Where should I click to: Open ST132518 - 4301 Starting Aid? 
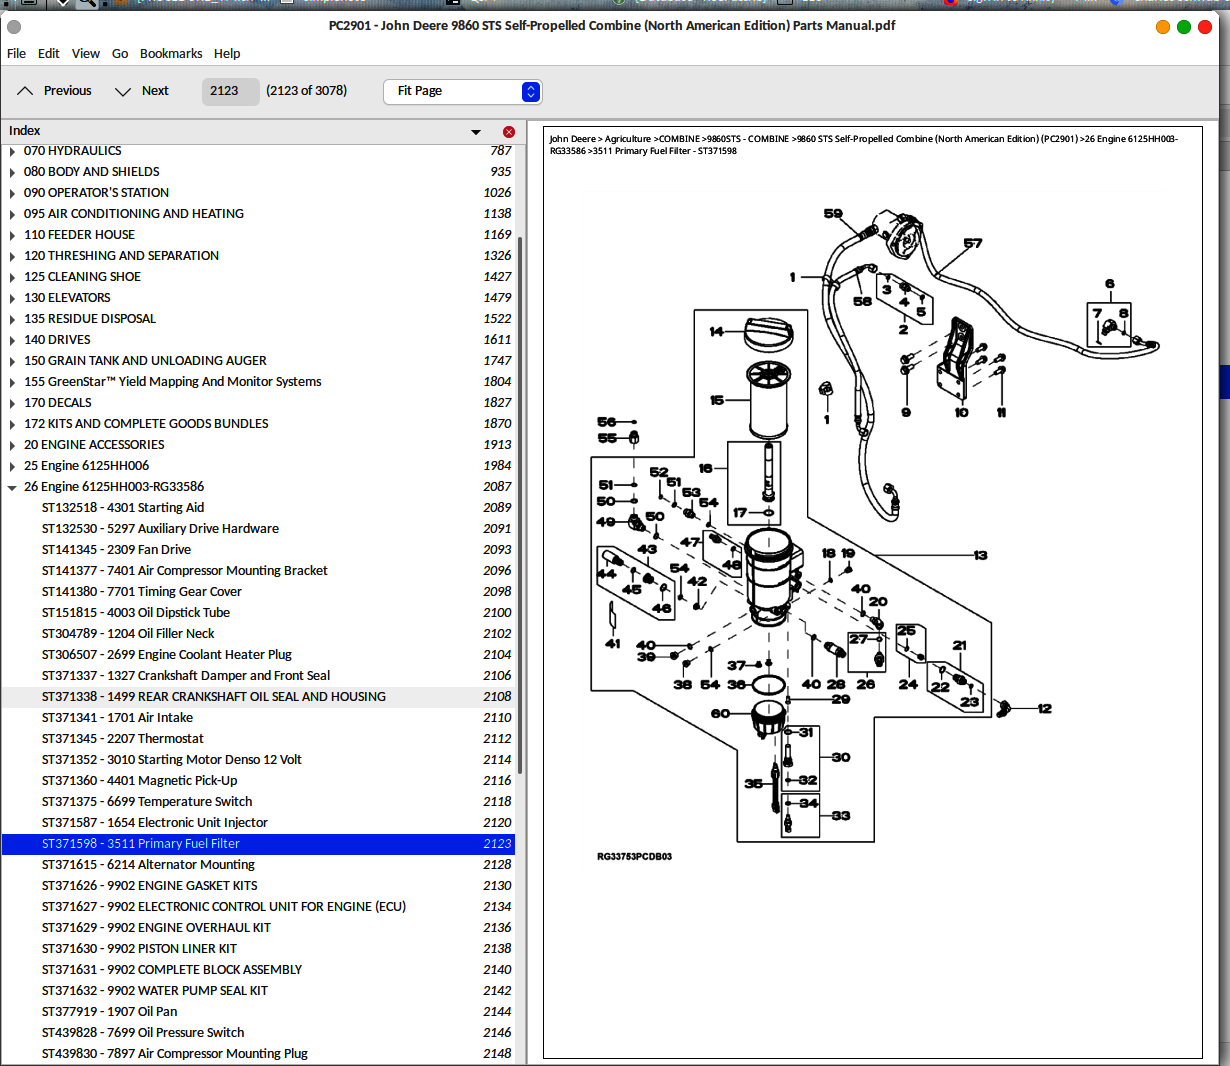(x=258, y=508)
